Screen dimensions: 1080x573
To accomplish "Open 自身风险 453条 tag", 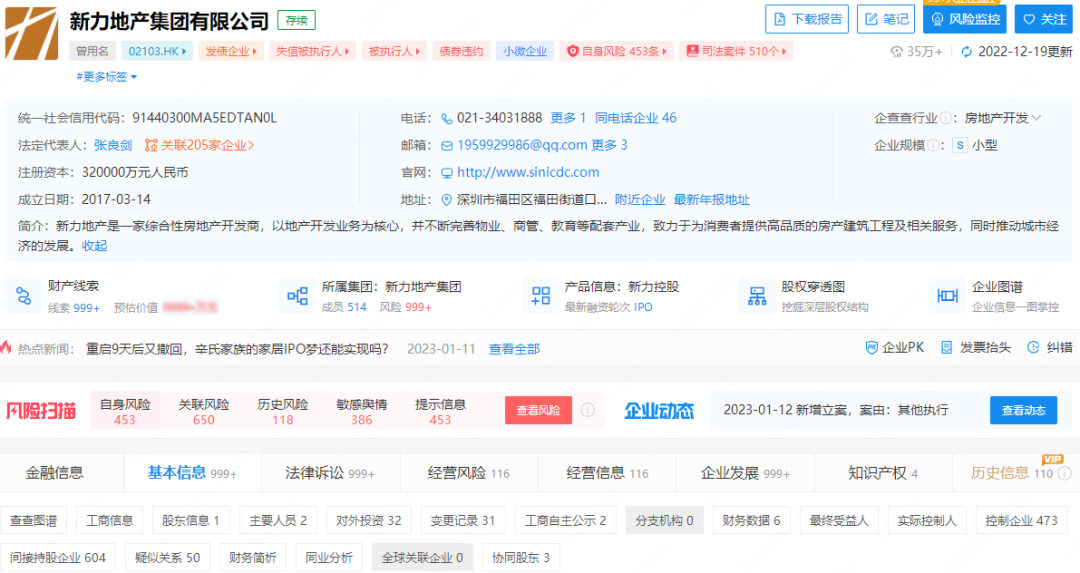I will (x=616, y=51).
